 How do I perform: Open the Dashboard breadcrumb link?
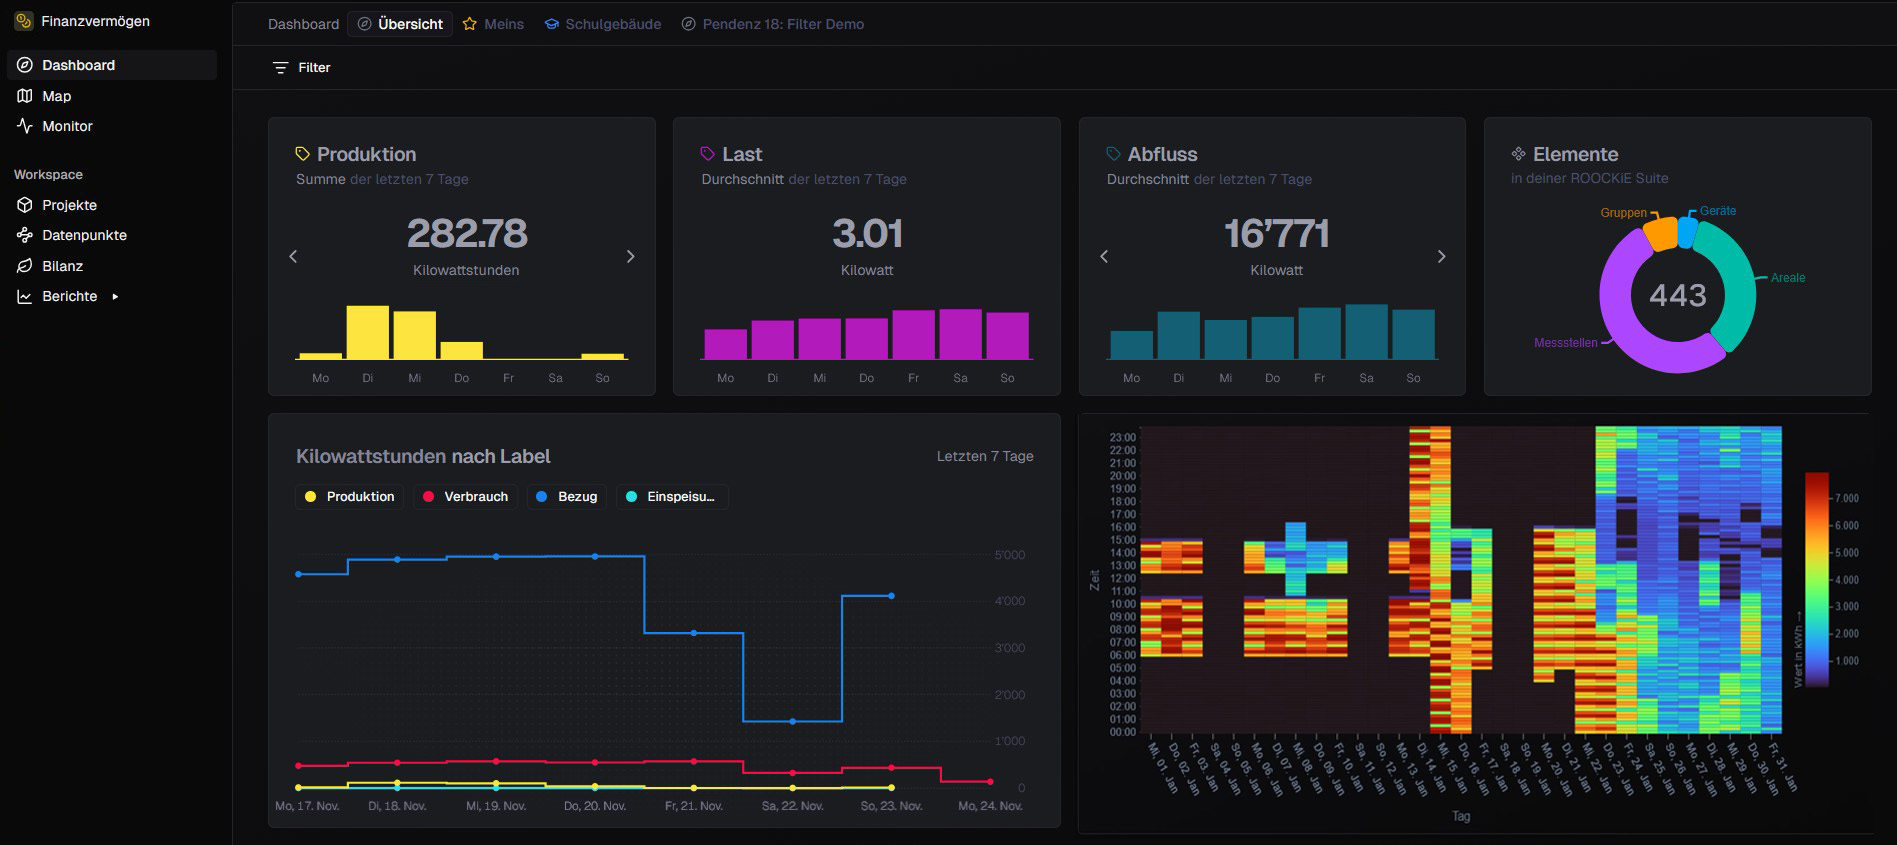(303, 24)
